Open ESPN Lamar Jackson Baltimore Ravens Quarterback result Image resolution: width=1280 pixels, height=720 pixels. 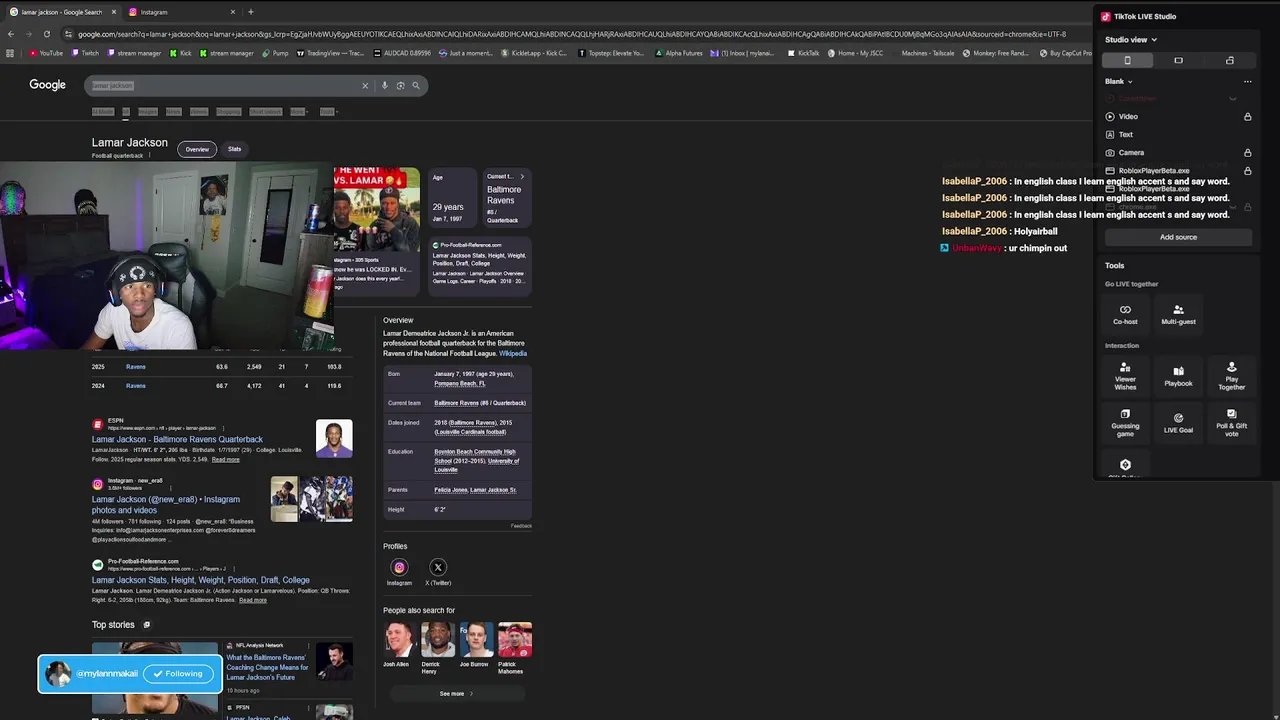click(177, 439)
